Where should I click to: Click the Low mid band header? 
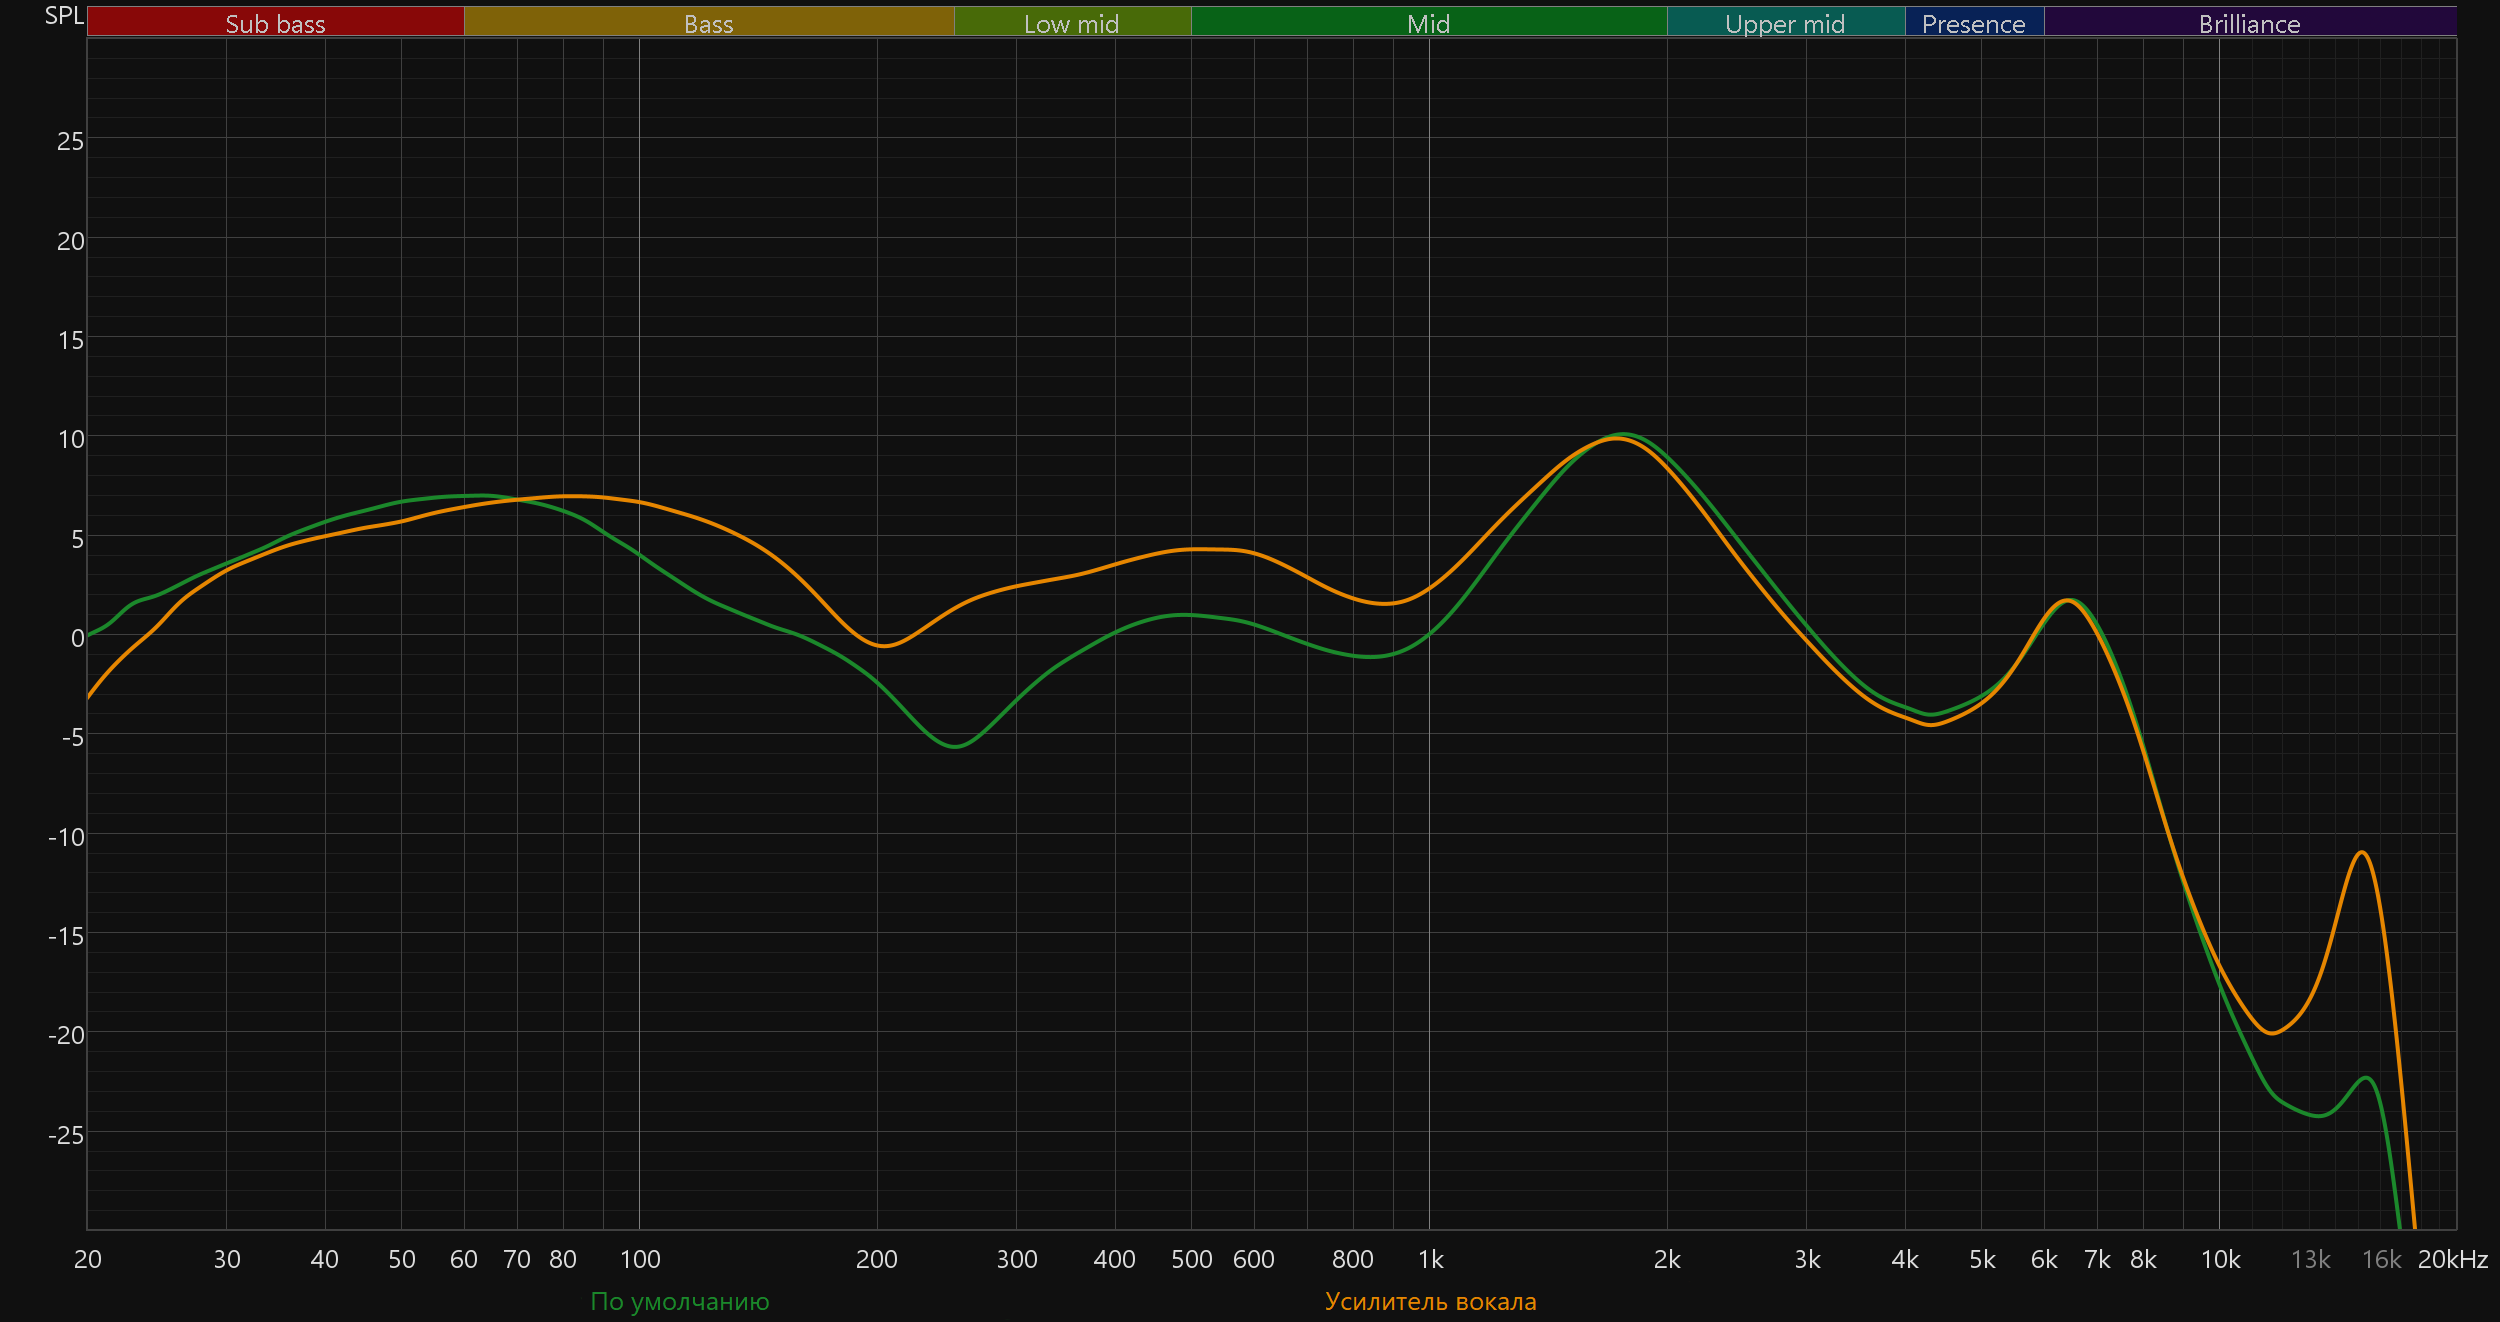(x=1071, y=23)
